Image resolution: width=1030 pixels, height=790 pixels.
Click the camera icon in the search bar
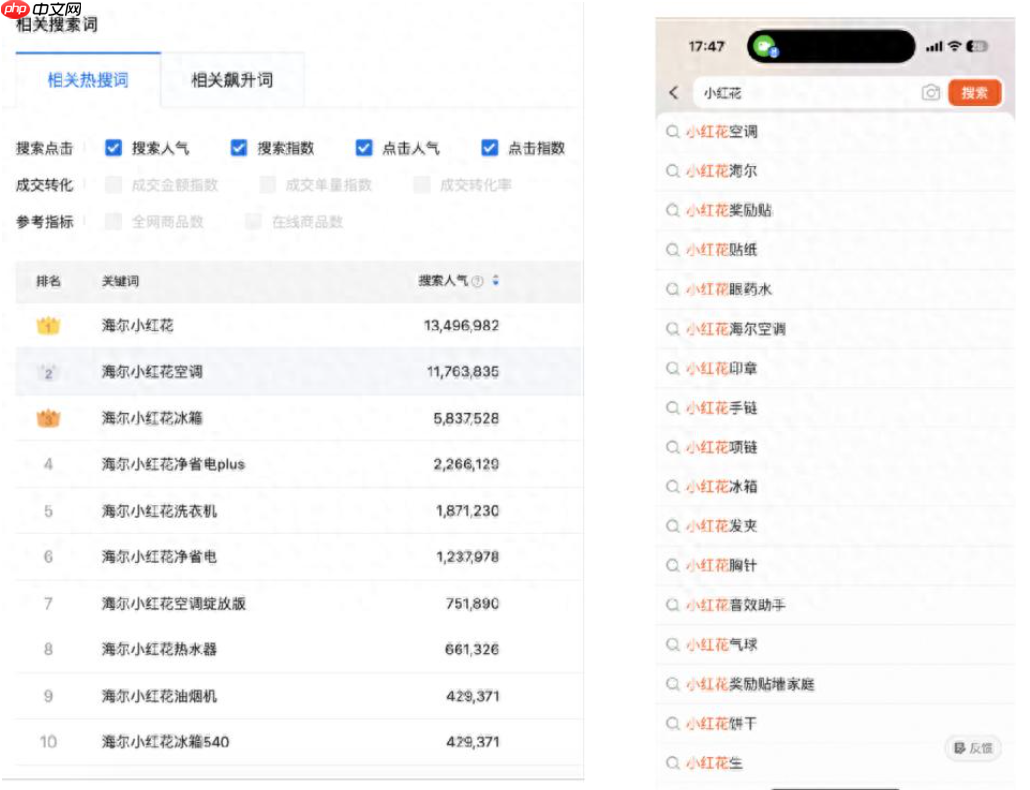point(931,93)
